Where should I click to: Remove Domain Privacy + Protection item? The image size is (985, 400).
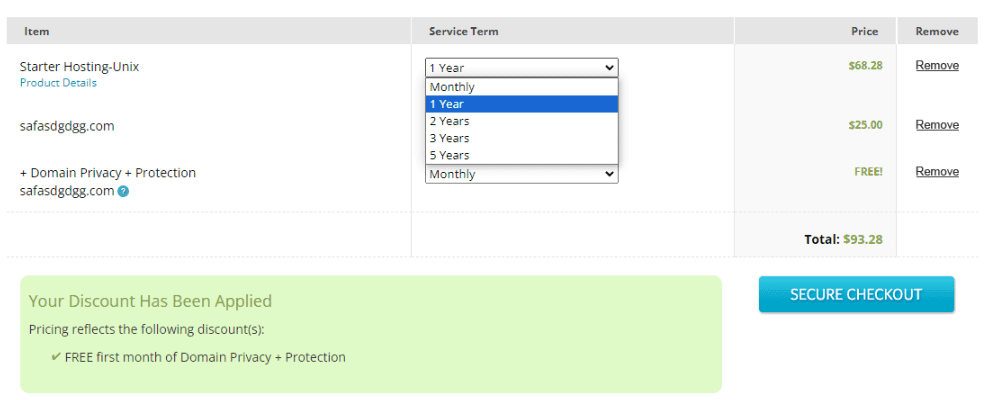pos(937,171)
